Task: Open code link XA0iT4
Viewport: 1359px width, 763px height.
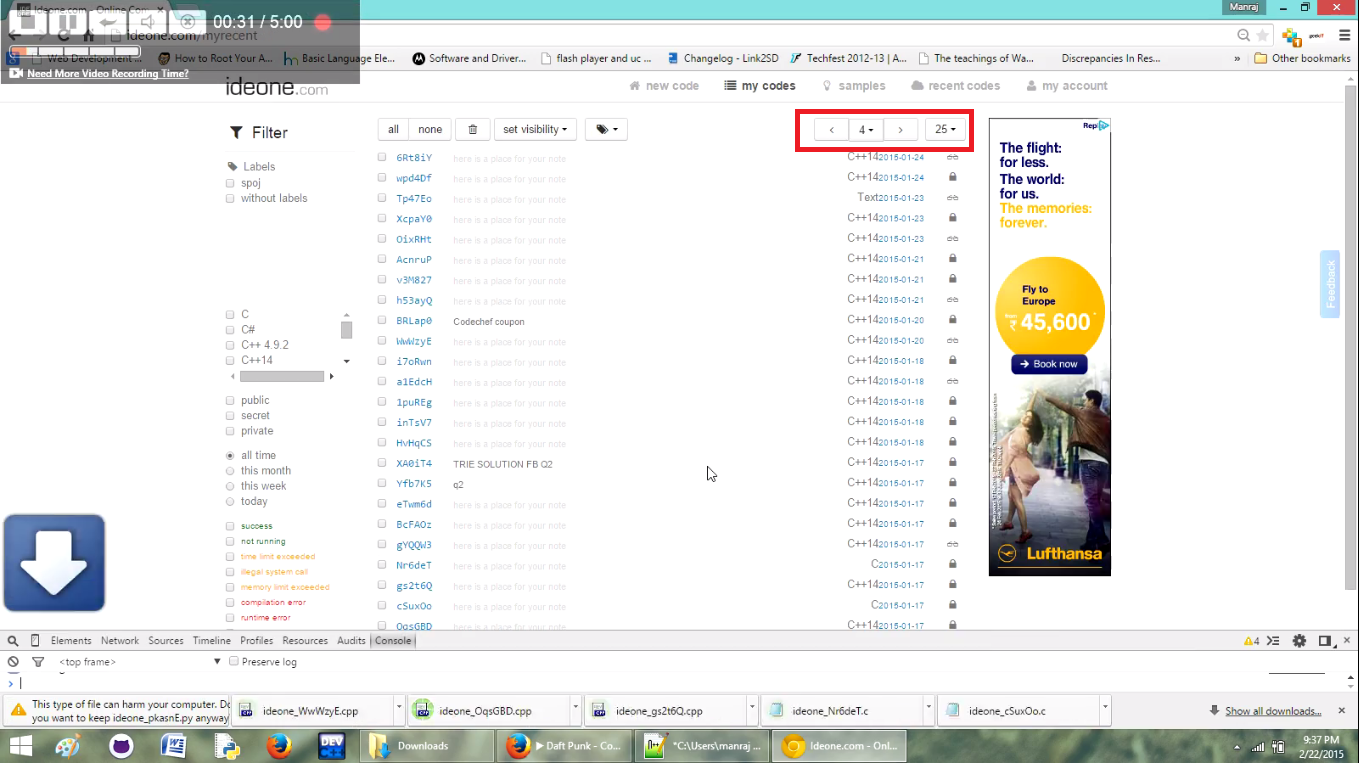Action: [x=414, y=463]
